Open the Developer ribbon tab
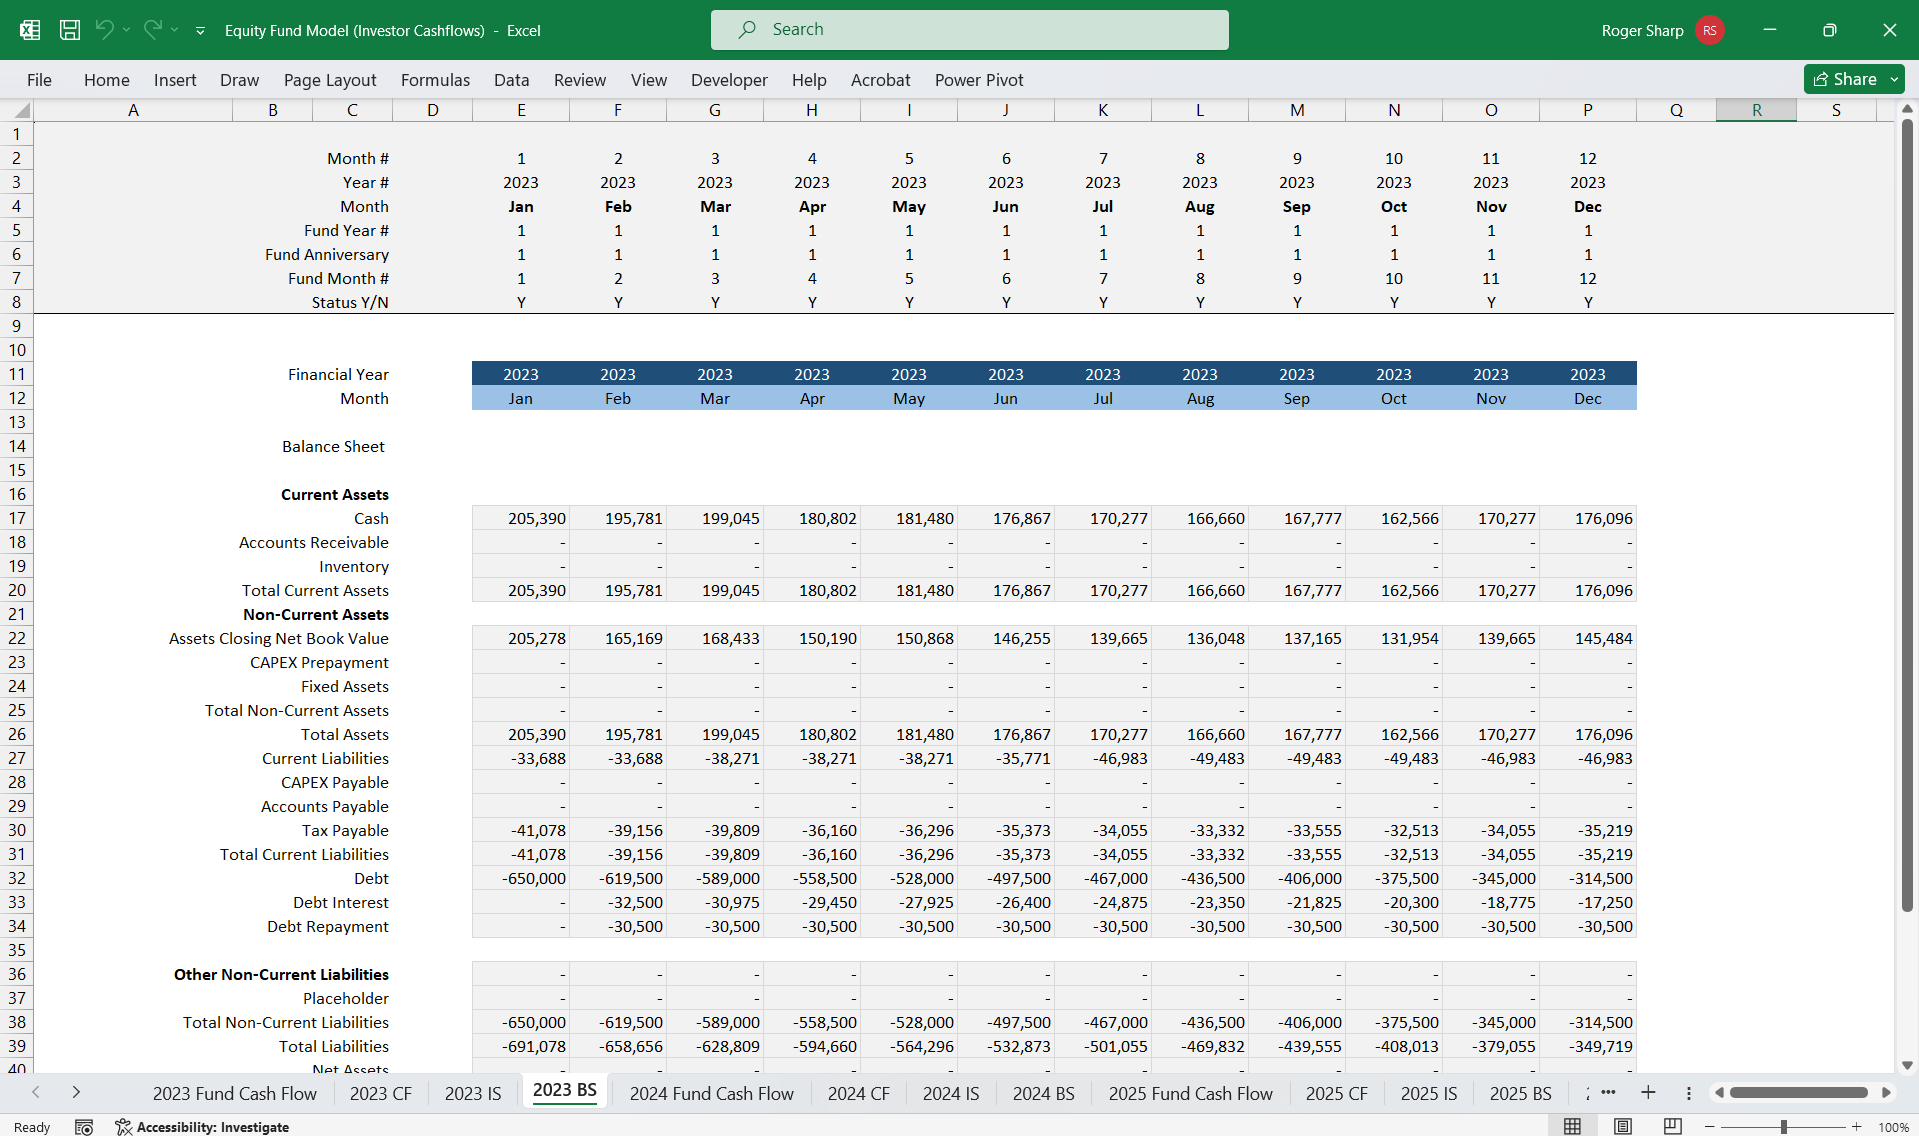The width and height of the screenshot is (1919, 1136). (x=729, y=80)
